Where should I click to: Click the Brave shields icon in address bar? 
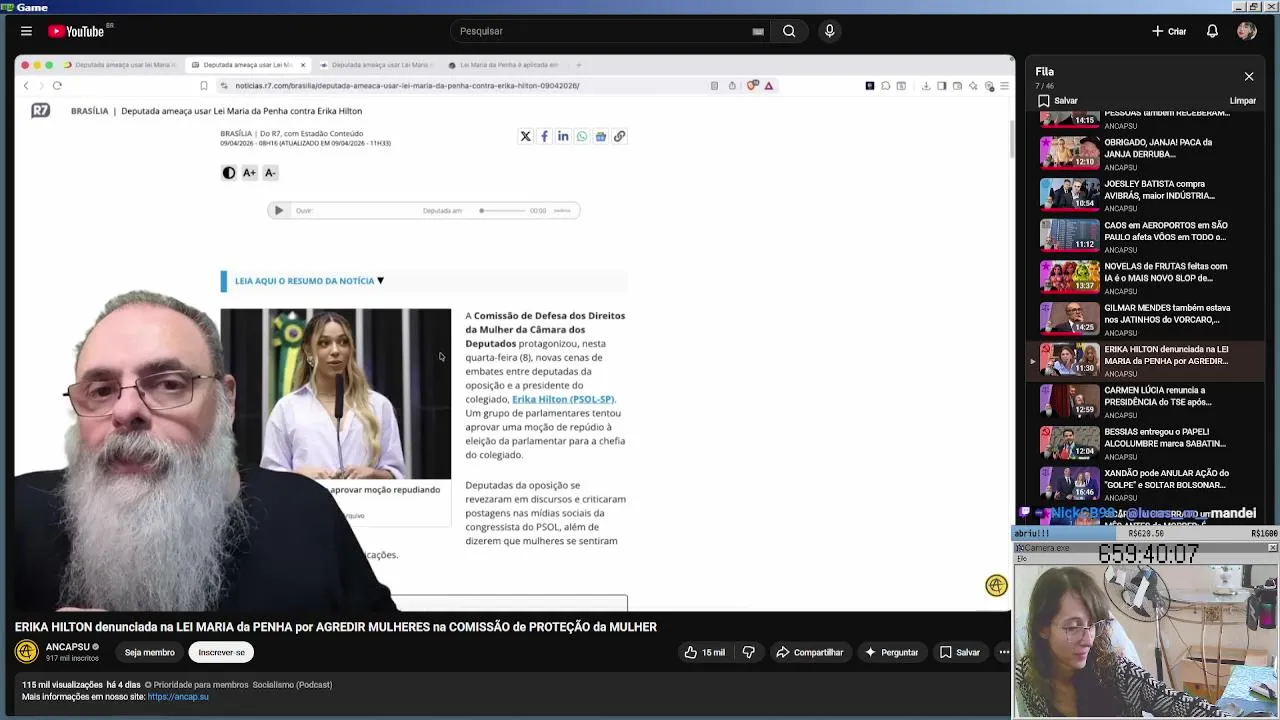[752, 85]
